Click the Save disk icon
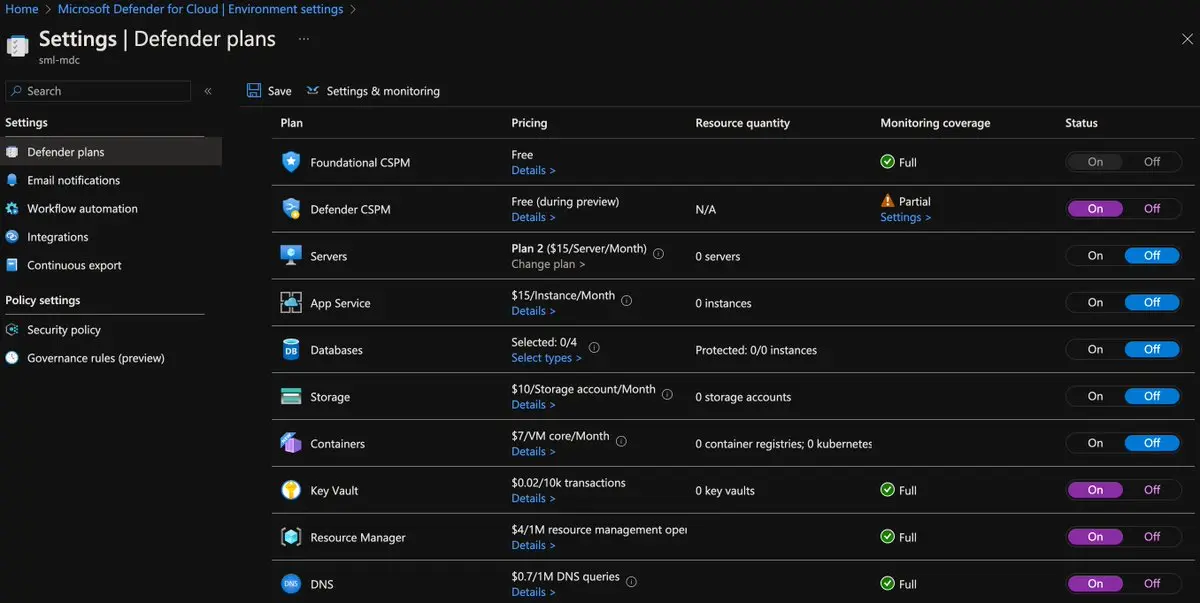 tap(254, 91)
